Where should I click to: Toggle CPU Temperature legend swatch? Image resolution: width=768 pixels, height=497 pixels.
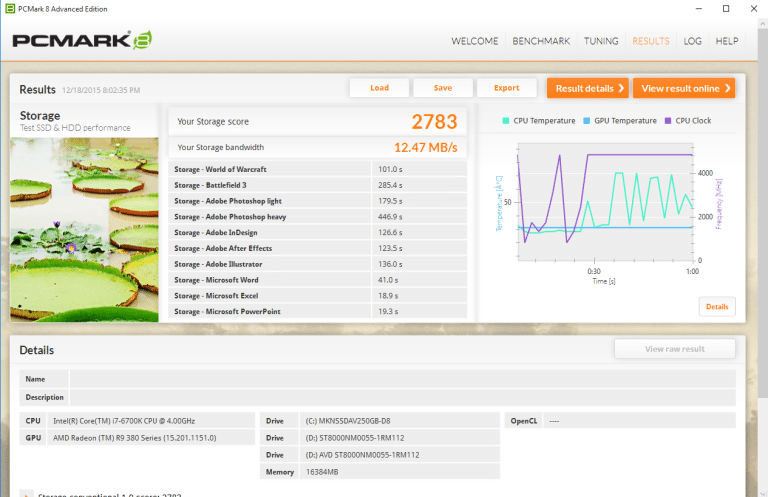pos(506,121)
